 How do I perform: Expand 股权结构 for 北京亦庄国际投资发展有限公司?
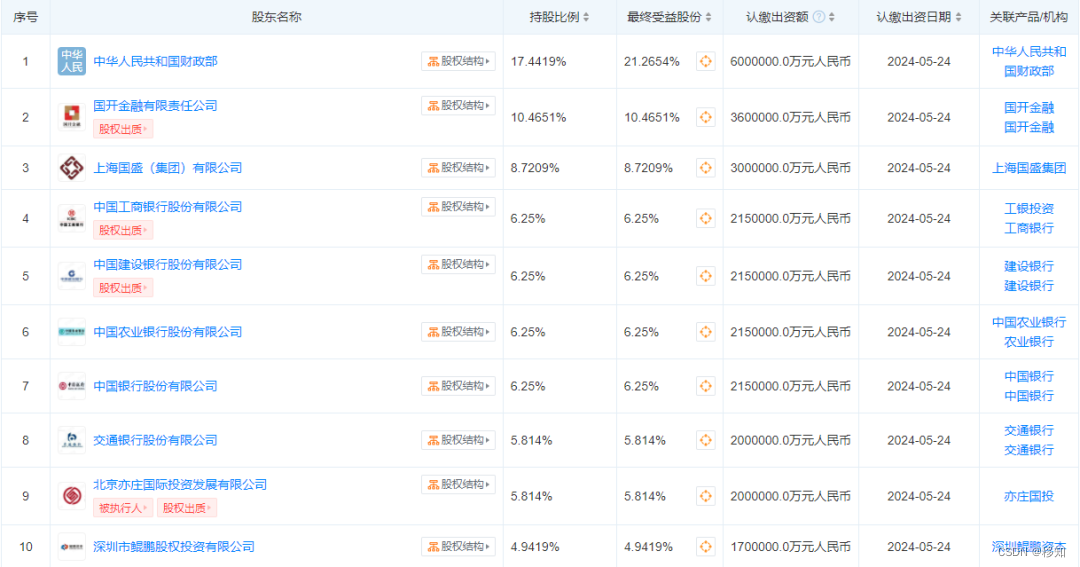pyautogui.click(x=458, y=484)
